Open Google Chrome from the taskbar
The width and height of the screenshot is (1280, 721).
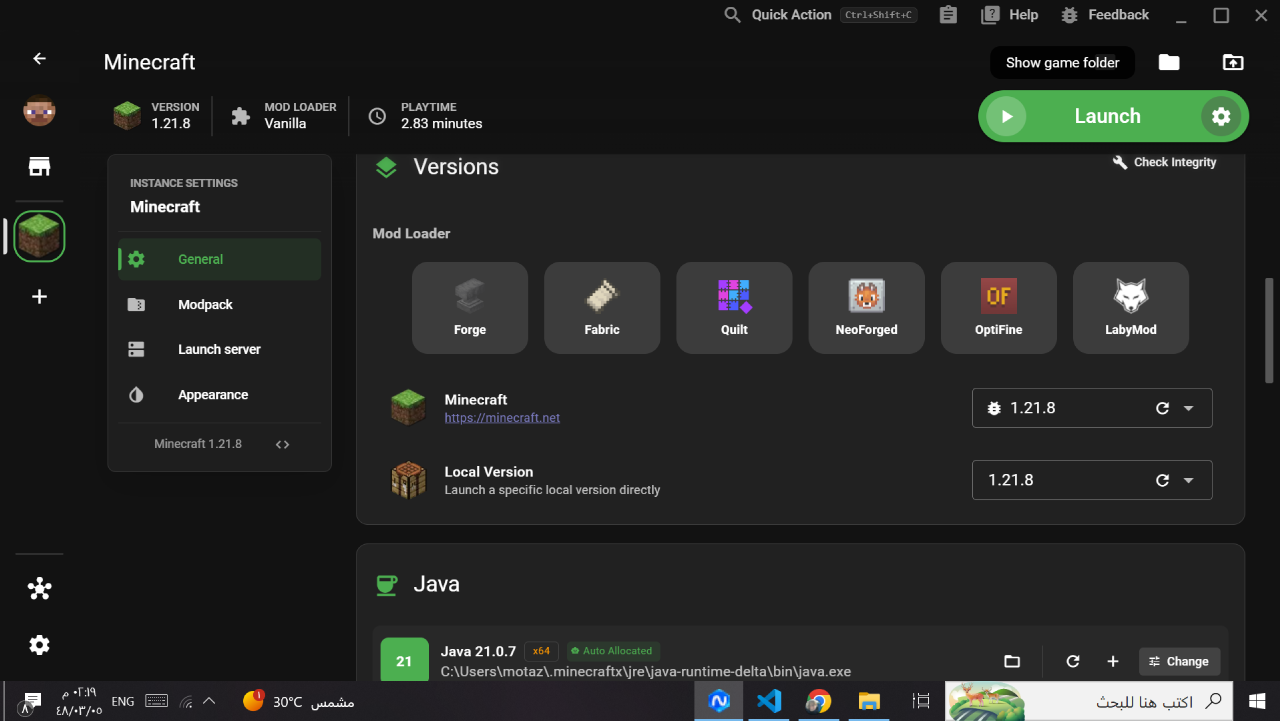tap(819, 701)
